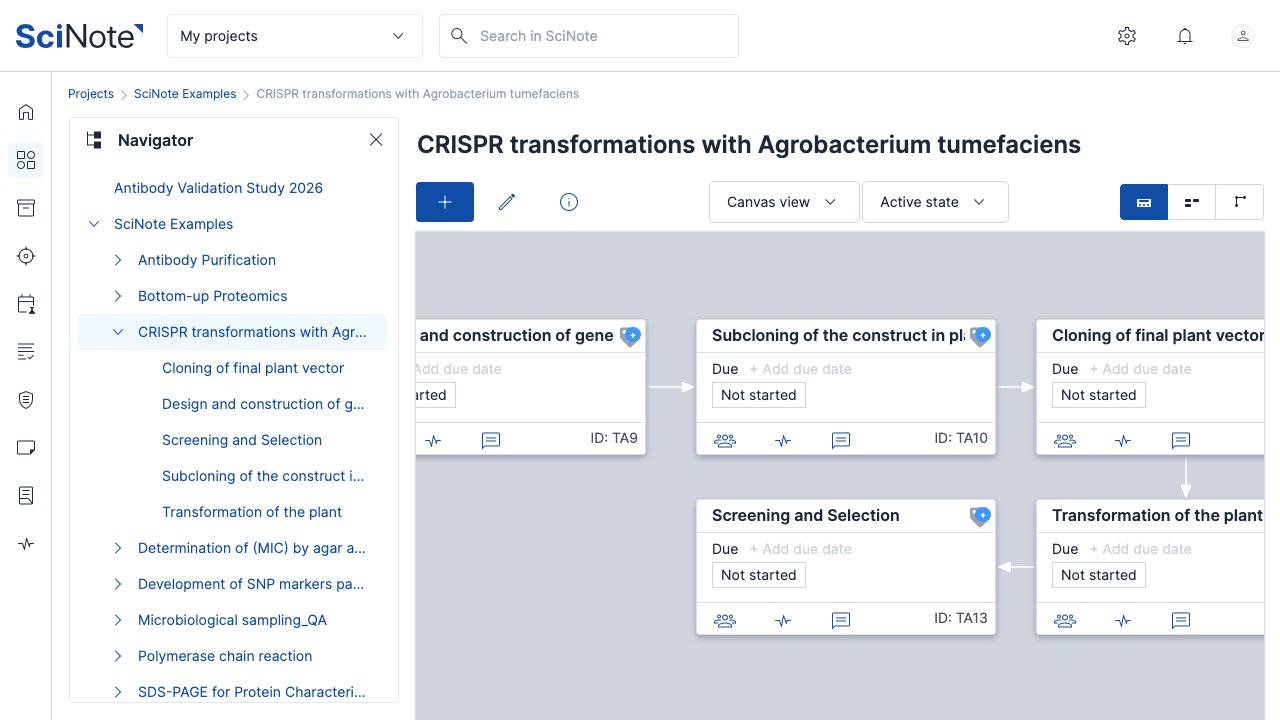Image resolution: width=1280 pixels, height=720 pixels.
Task: Open comments on Screening and Selection card
Action: (x=841, y=620)
